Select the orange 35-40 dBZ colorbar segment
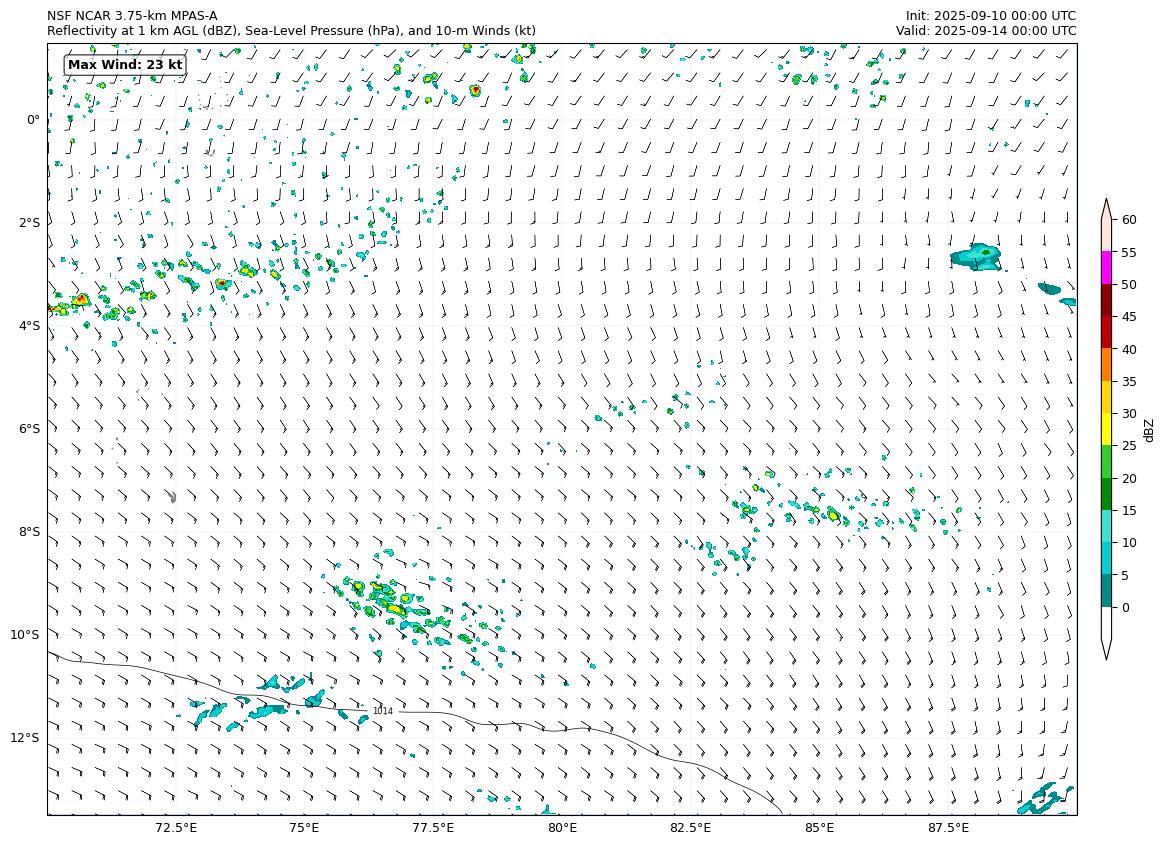This screenshot has height=845, width=1165. (1107, 364)
